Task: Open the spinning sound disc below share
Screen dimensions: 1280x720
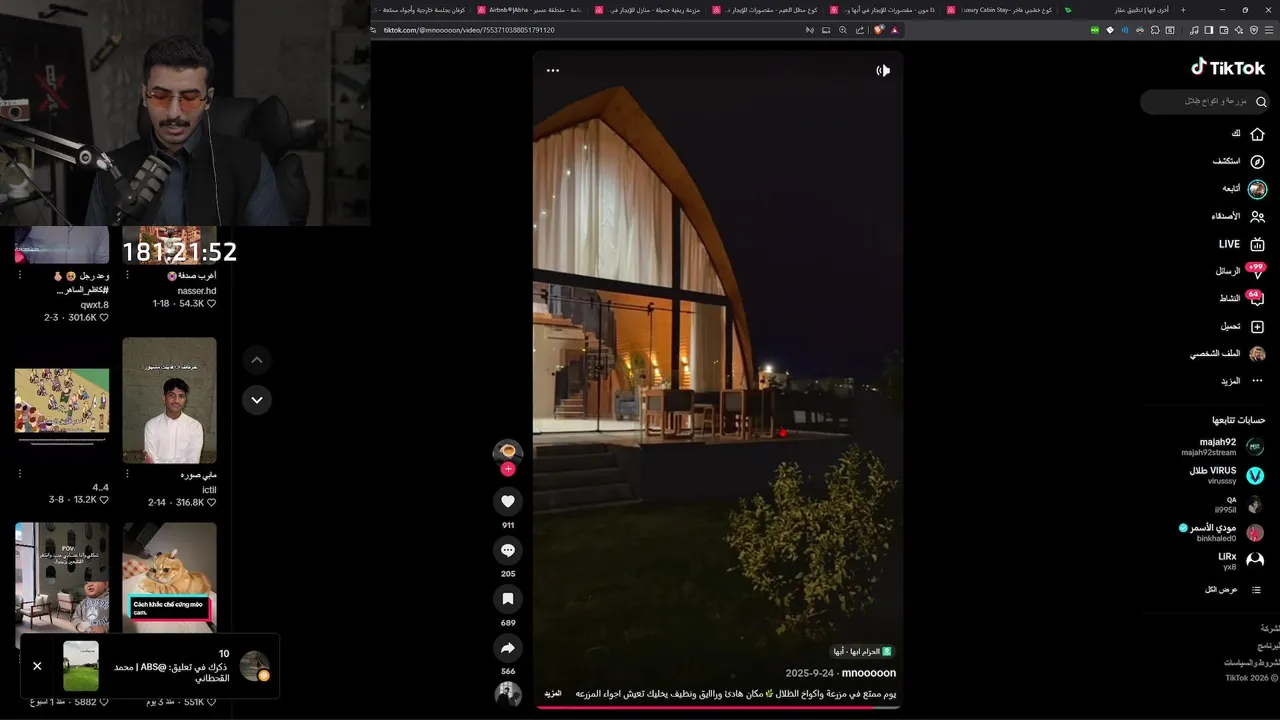Action: click(x=508, y=694)
